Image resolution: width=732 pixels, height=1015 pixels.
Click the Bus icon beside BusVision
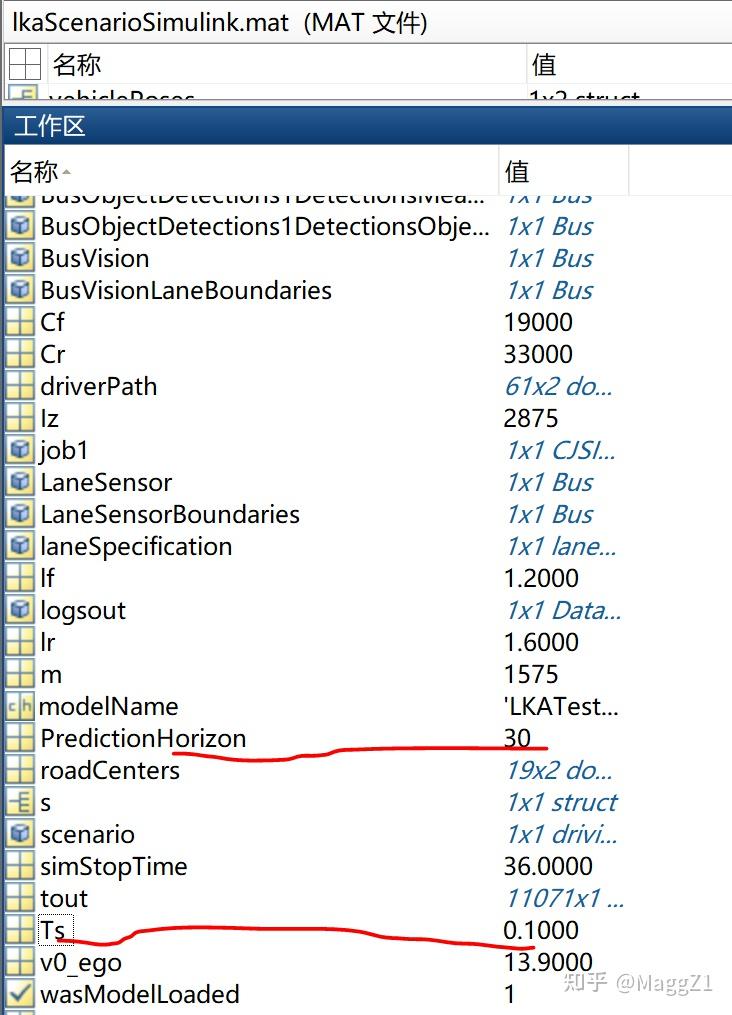(x=20, y=258)
